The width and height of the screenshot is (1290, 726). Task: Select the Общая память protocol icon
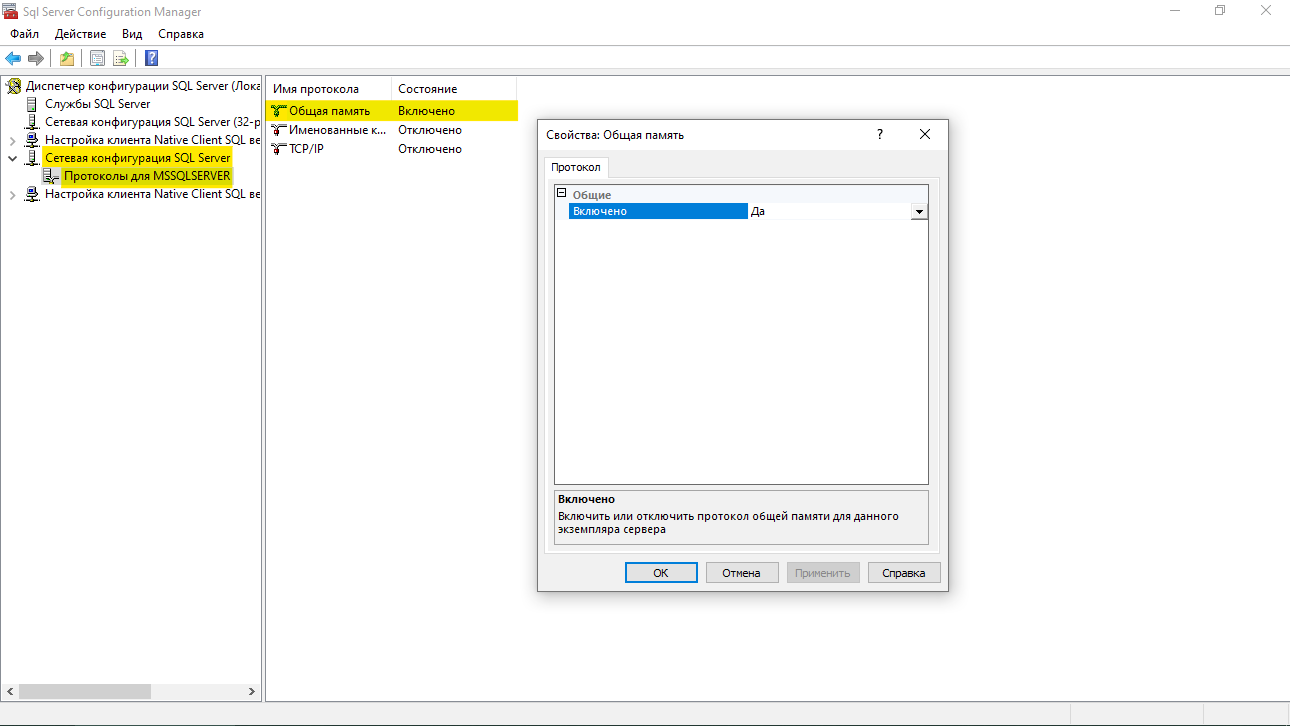[x=279, y=111]
